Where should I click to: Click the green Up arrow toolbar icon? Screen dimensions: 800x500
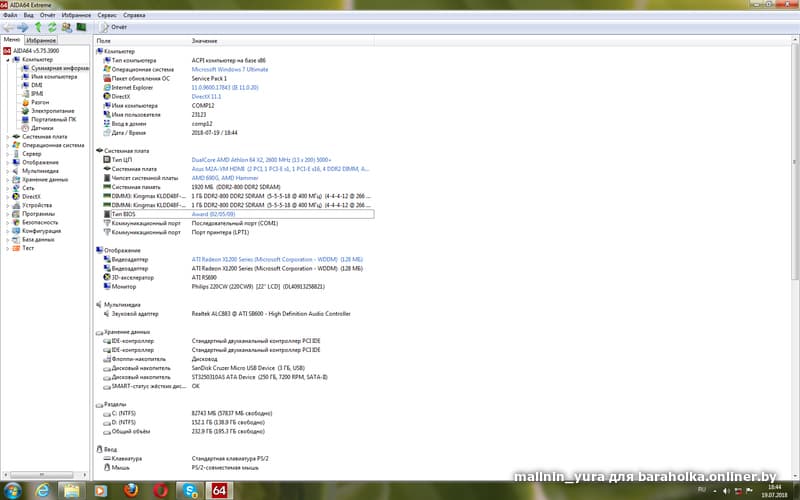point(38,27)
